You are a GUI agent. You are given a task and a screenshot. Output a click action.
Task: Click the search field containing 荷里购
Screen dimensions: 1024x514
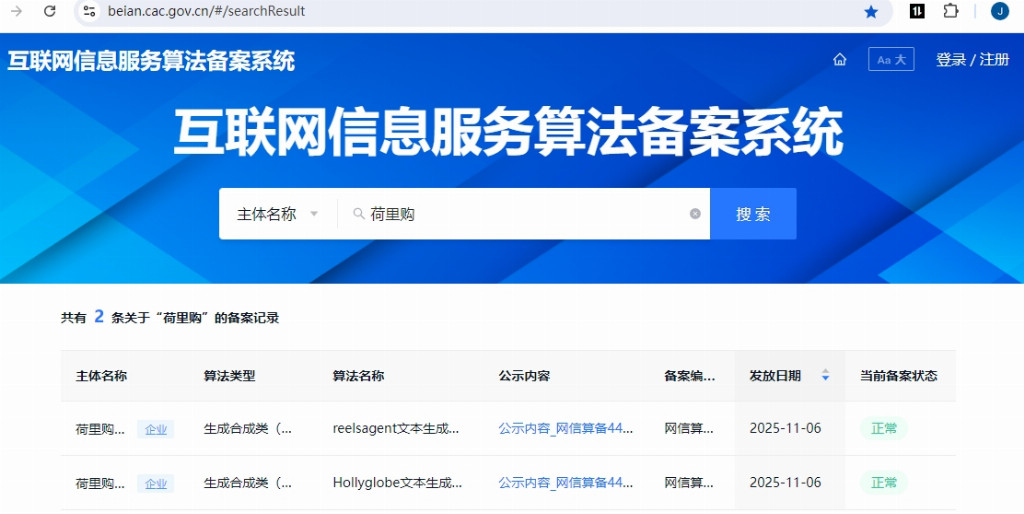click(x=520, y=214)
